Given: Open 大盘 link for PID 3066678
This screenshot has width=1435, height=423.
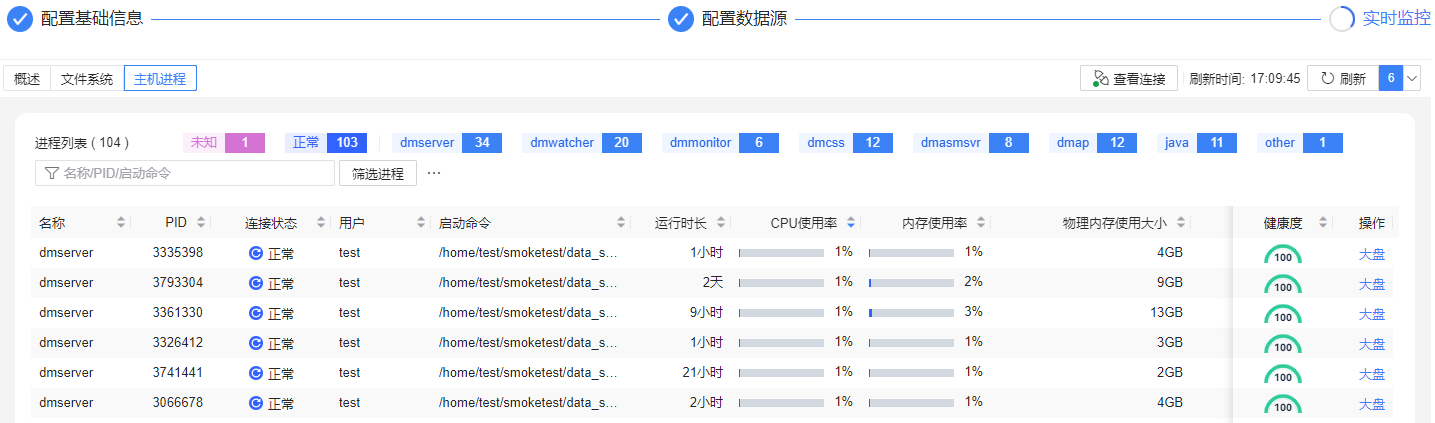Looking at the screenshot, I should click(1372, 404).
